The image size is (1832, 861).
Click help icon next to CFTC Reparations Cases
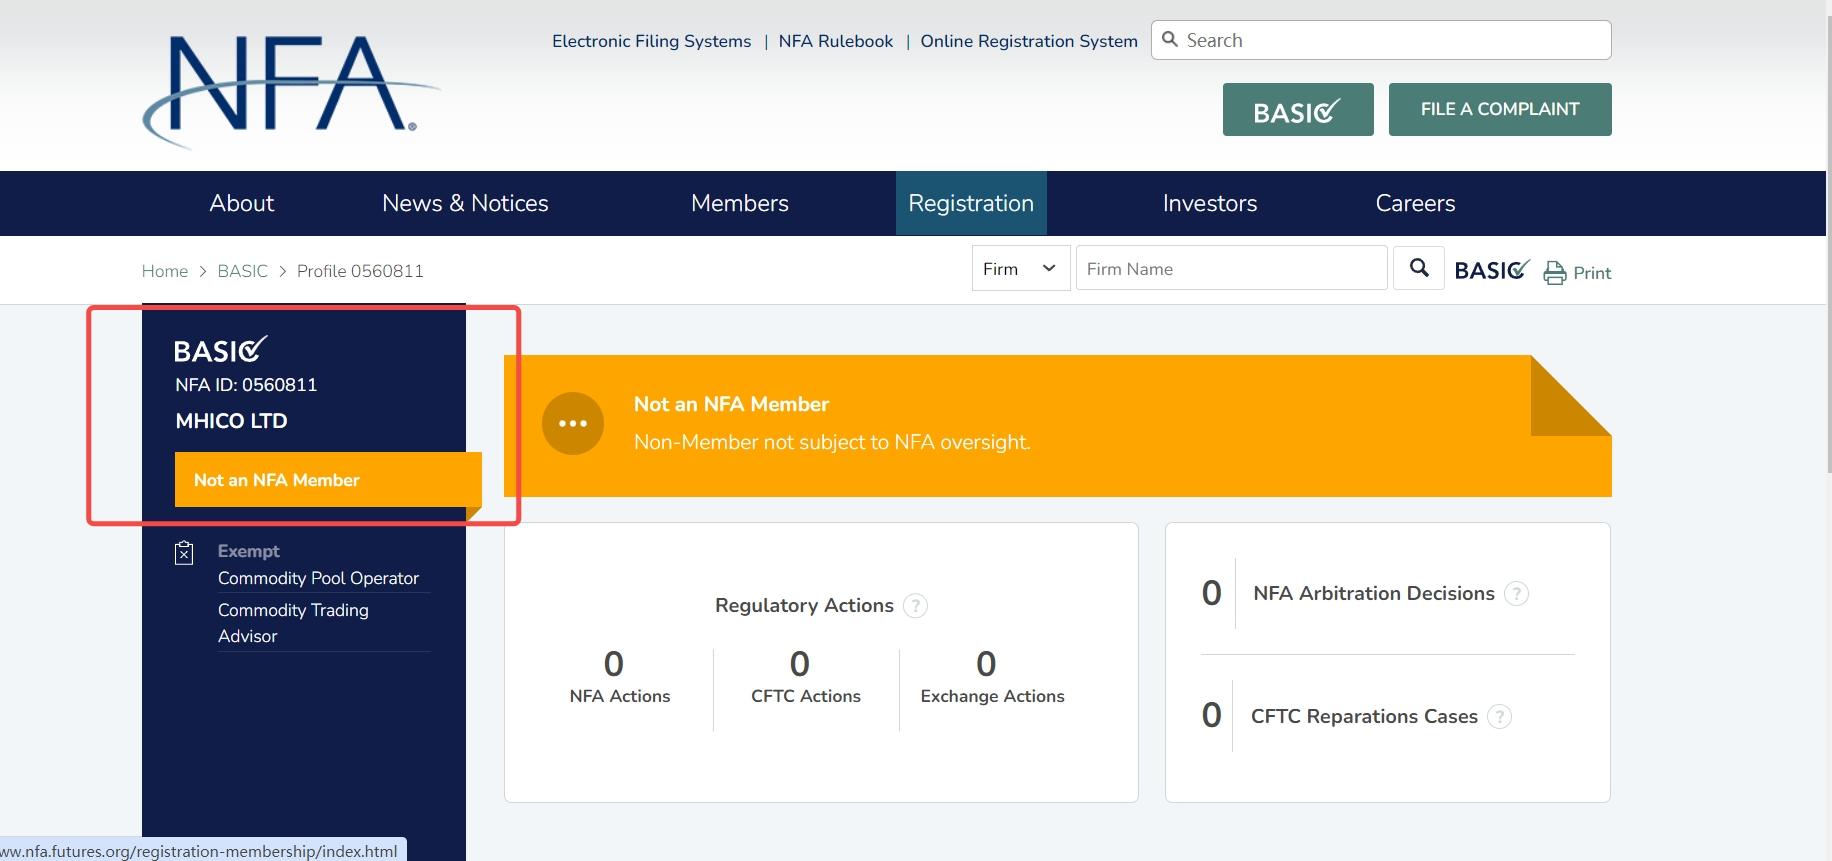[1500, 717]
